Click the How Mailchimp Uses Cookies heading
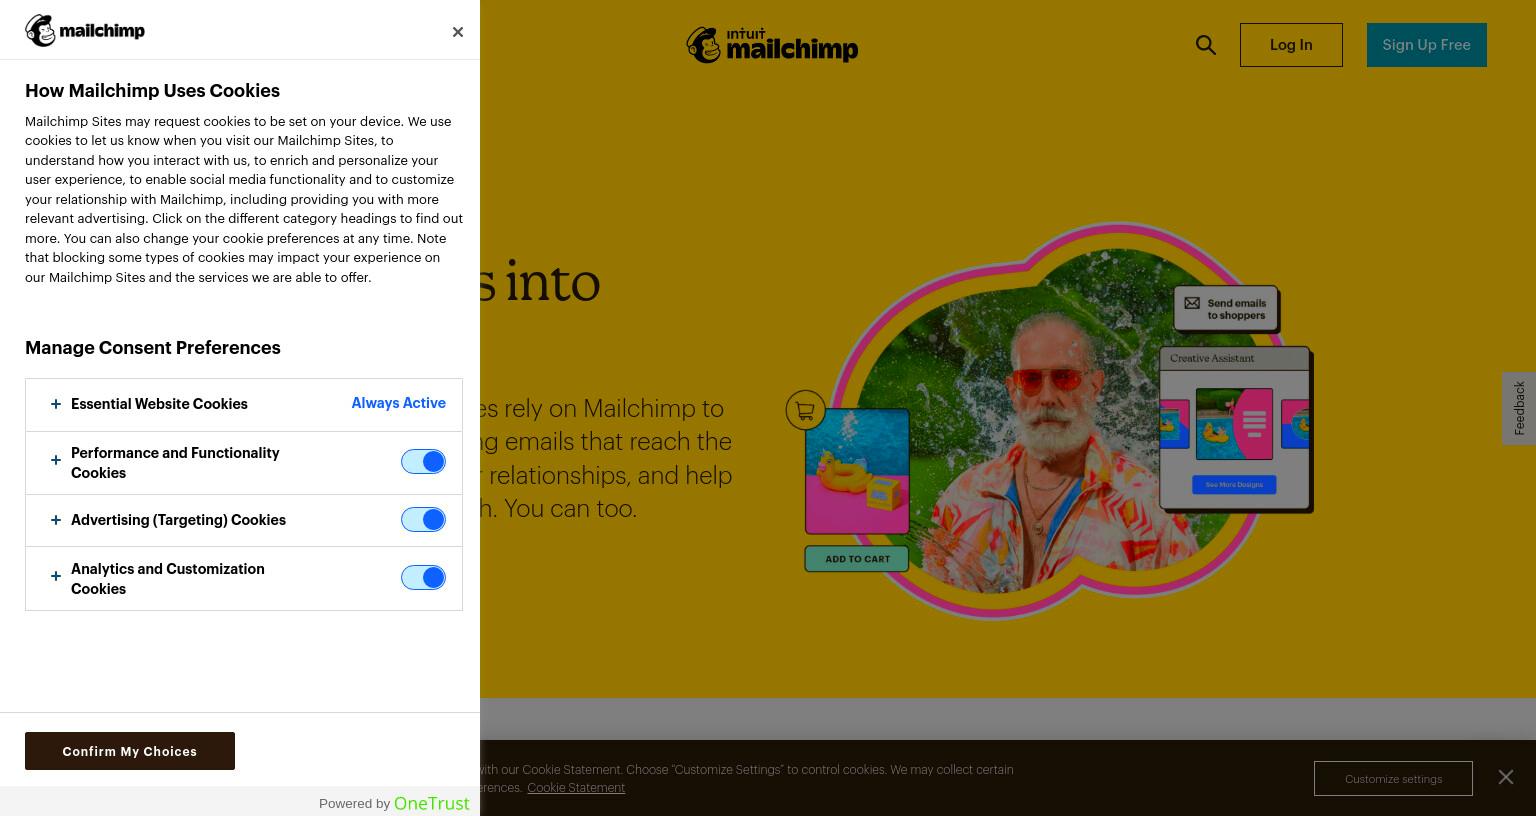The height and width of the screenshot is (816, 1536). click(152, 91)
